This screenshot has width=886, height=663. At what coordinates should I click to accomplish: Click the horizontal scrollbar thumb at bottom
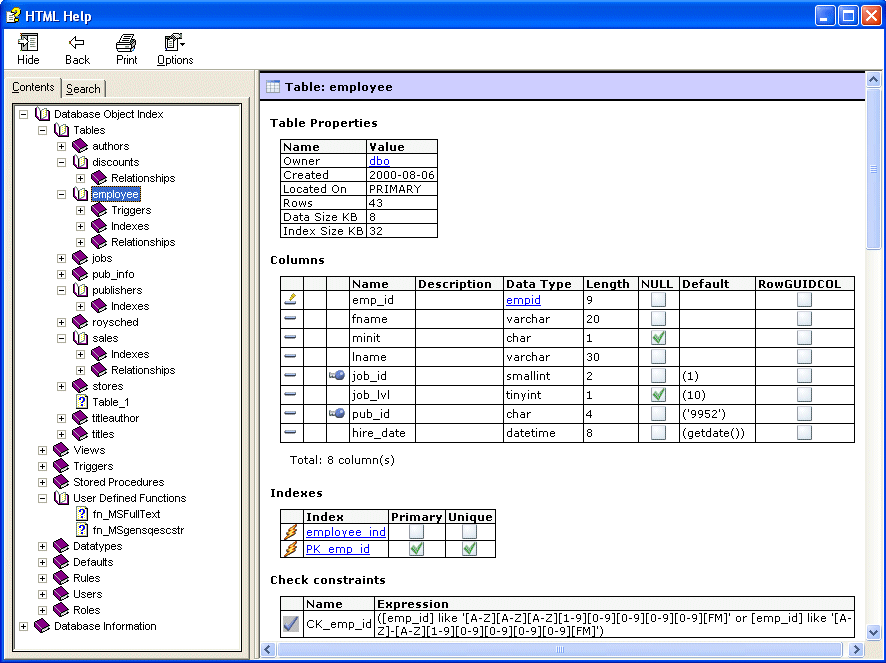point(560,649)
